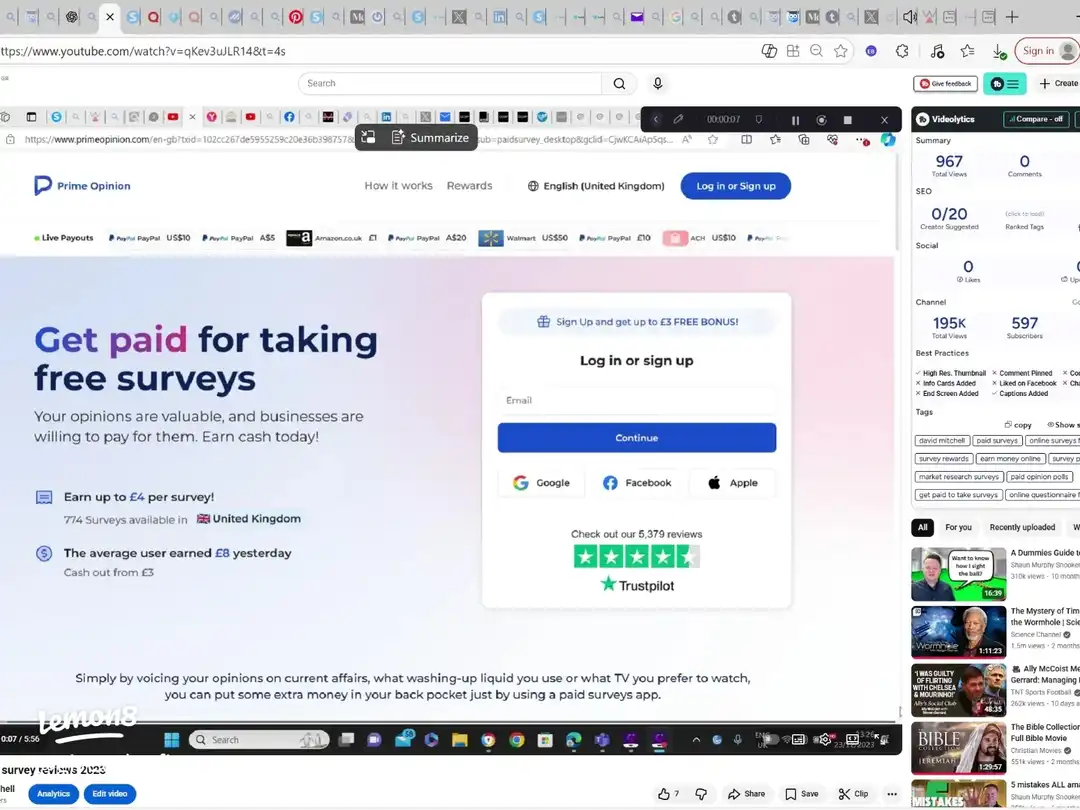1080x810 pixels.
Task: Click blue Log in or Sign up button
Action: 736,186
